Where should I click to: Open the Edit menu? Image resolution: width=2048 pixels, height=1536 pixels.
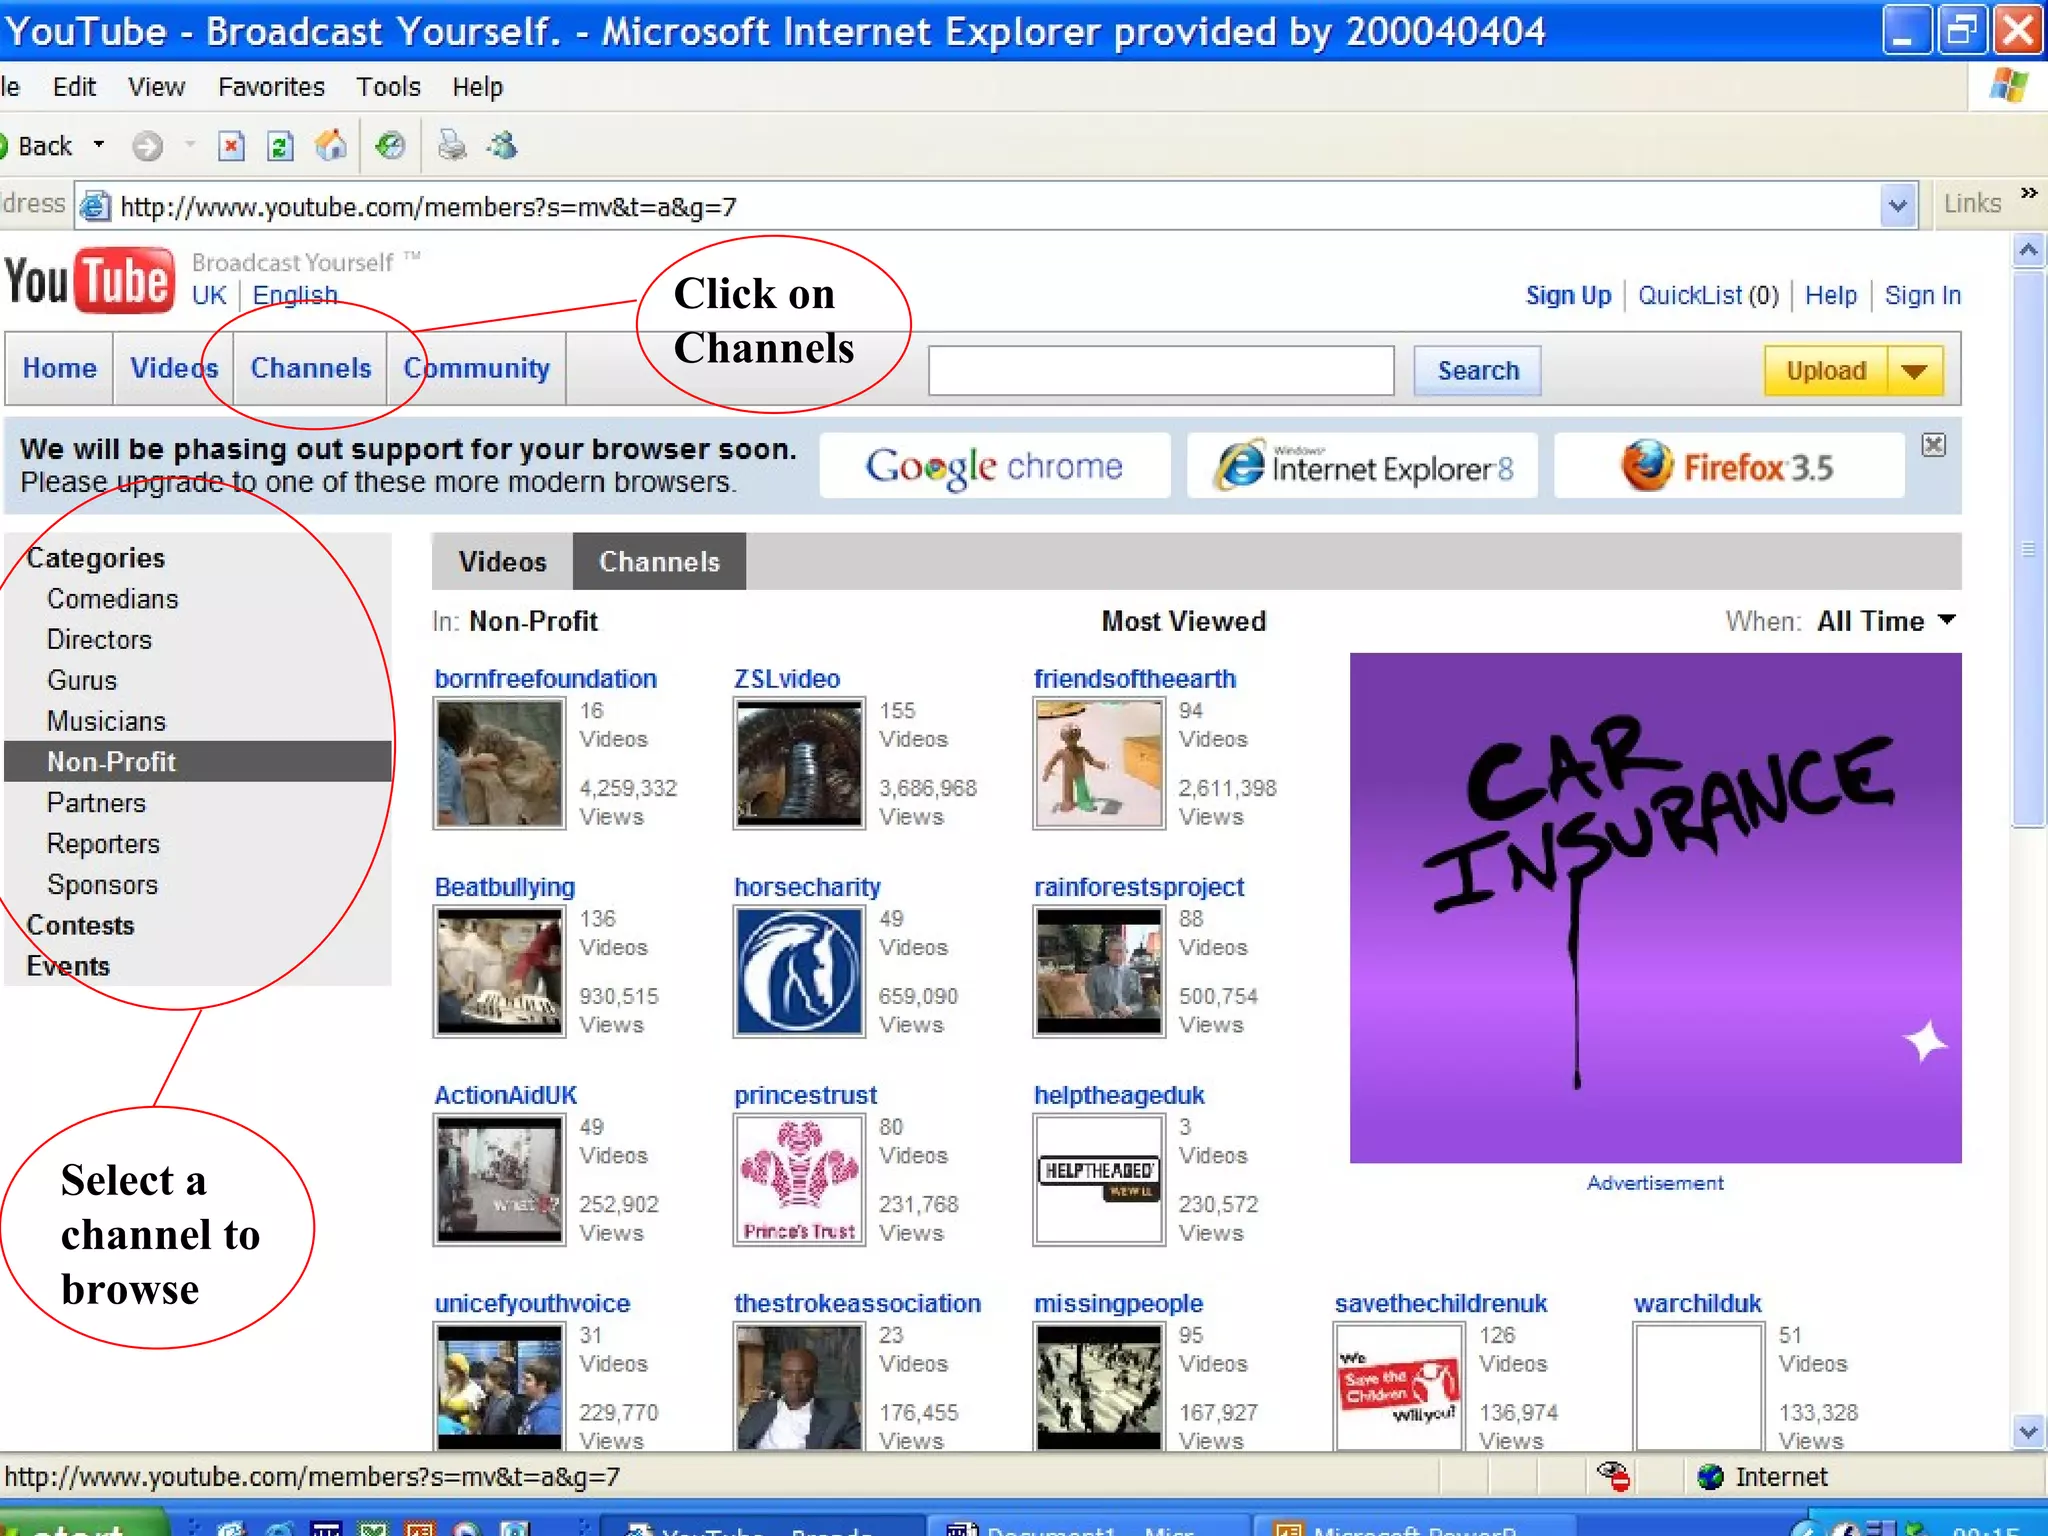[x=74, y=87]
